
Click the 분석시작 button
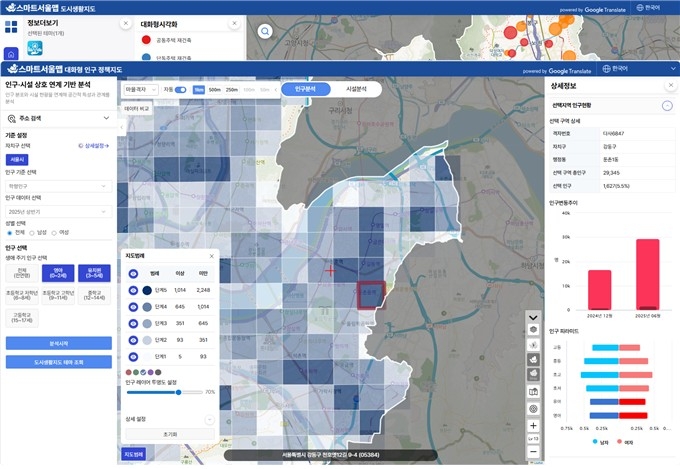(x=57, y=343)
